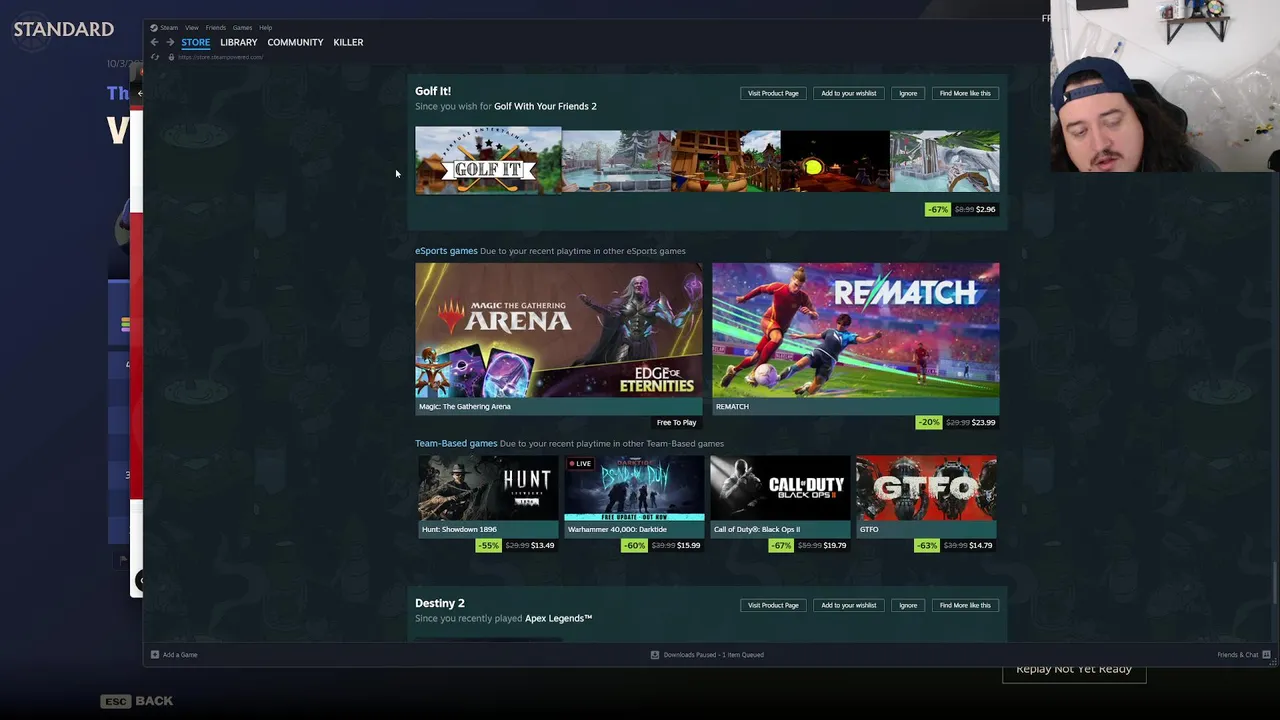The image size is (1280, 720).
Task: View the Golf It! wooden course screenshot
Action: coord(726,161)
